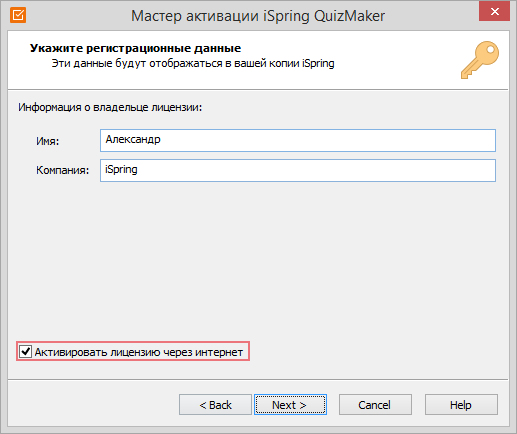The width and height of the screenshot is (517, 434).
Task: Uncheck the internet activation checkbox box
Action: [25, 351]
